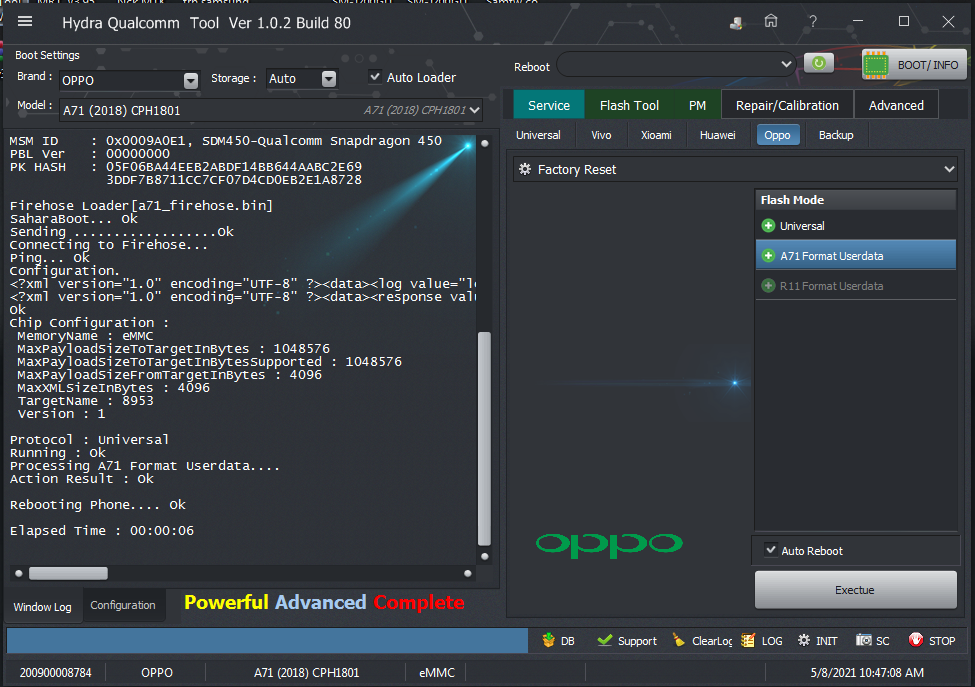Open the Repair/Calibration tab
This screenshot has height=687, width=975.
click(x=787, y=105)
